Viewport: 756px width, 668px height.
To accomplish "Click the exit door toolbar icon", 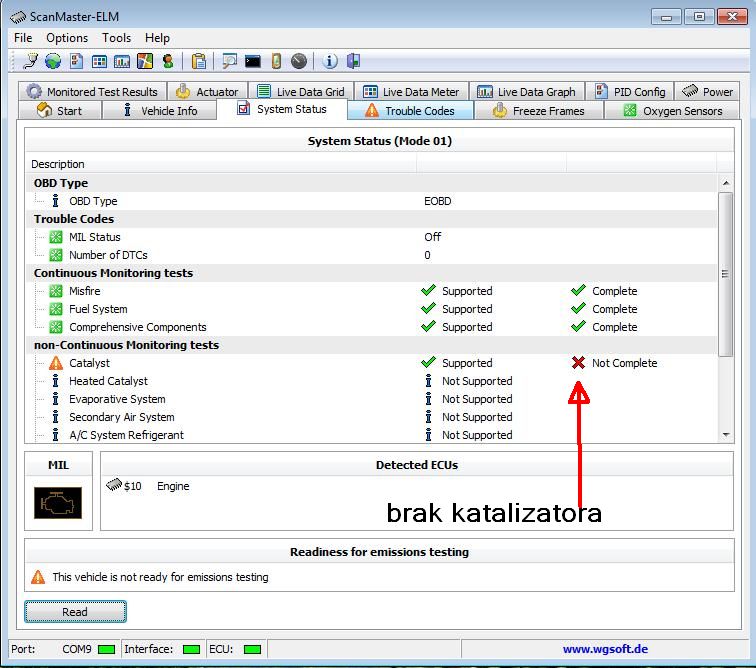I will point(353,61).
